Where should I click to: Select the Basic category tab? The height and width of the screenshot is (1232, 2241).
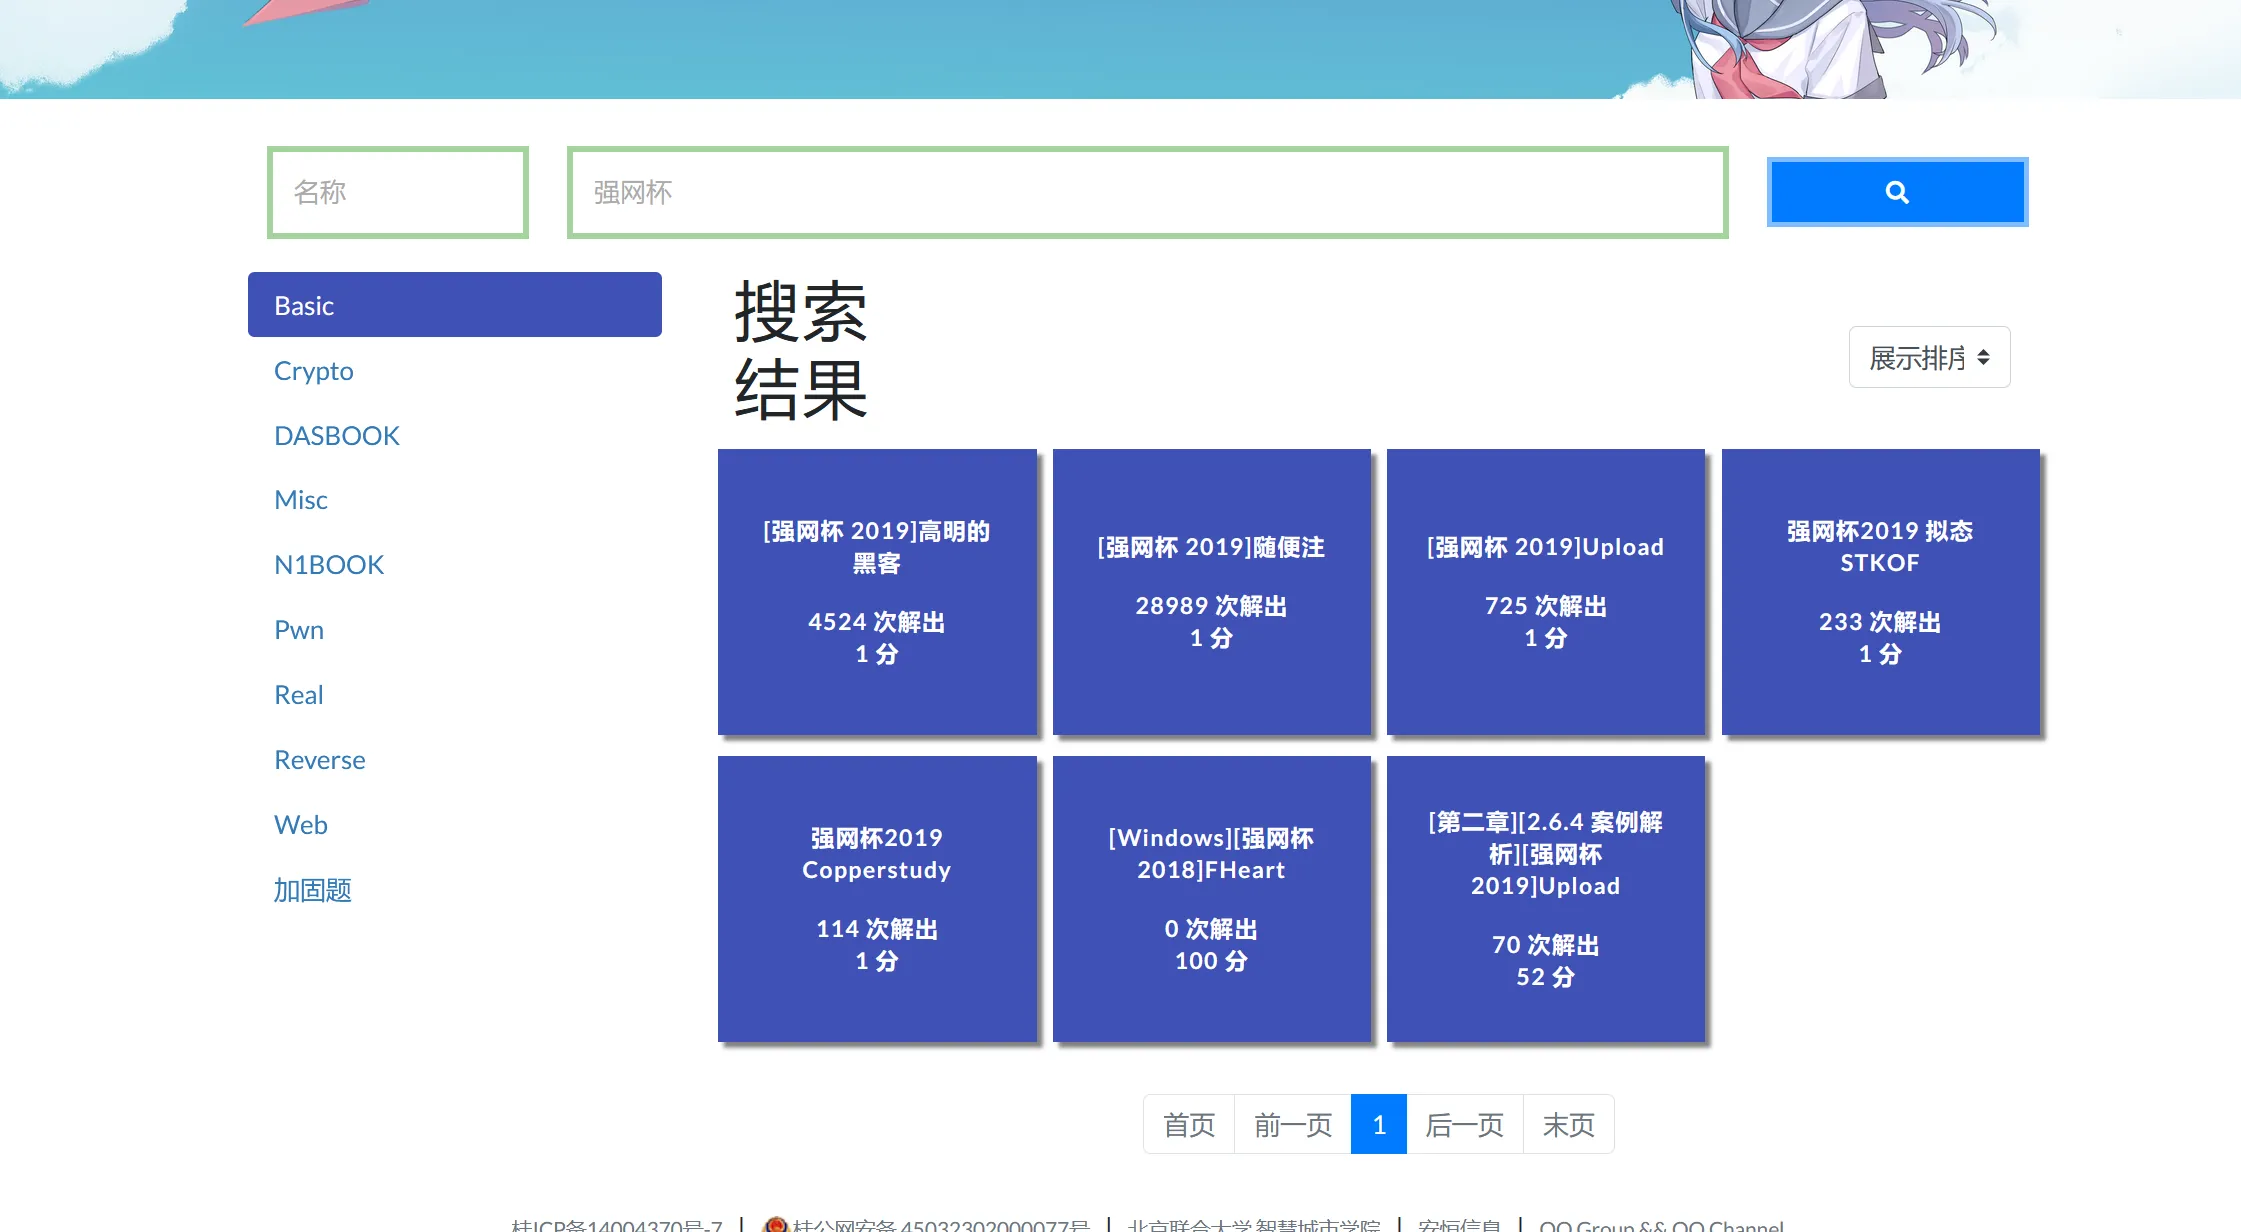[x=454, y=305]
